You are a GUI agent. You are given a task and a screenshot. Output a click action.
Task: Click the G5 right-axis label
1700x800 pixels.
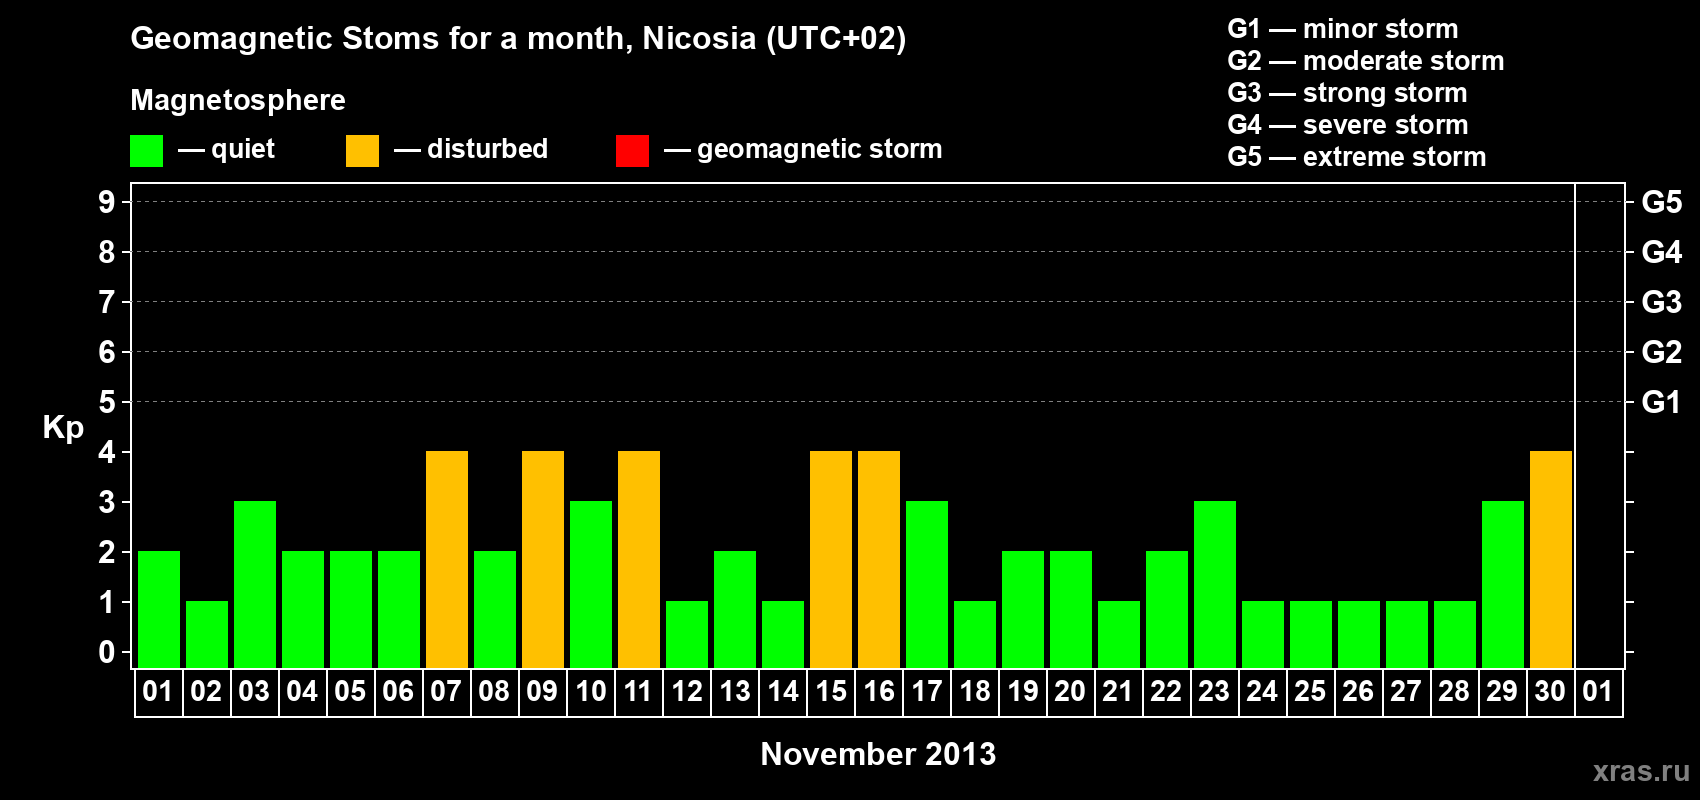(x=1662, y=202)
